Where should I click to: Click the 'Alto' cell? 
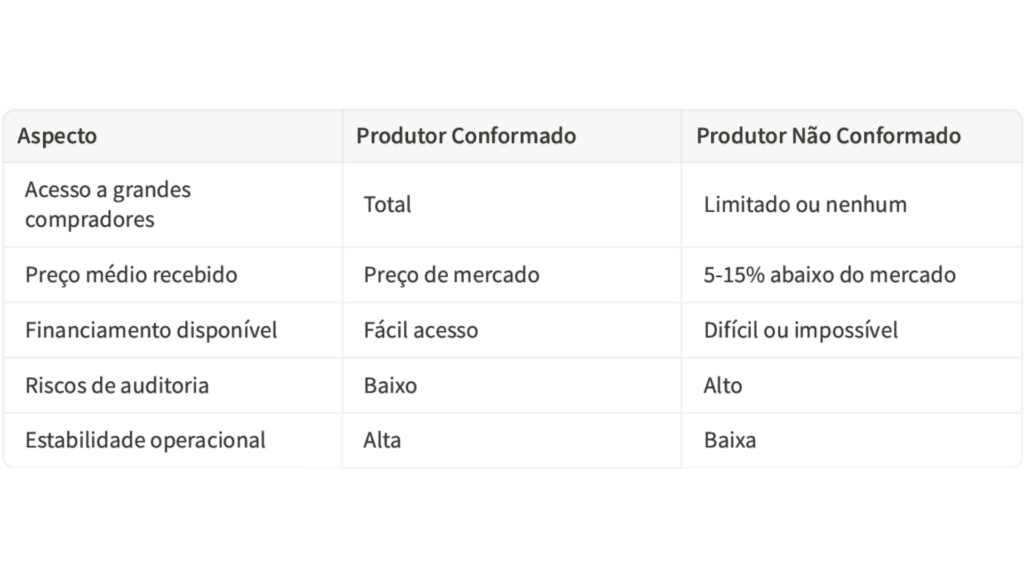(x=723, y=384)
